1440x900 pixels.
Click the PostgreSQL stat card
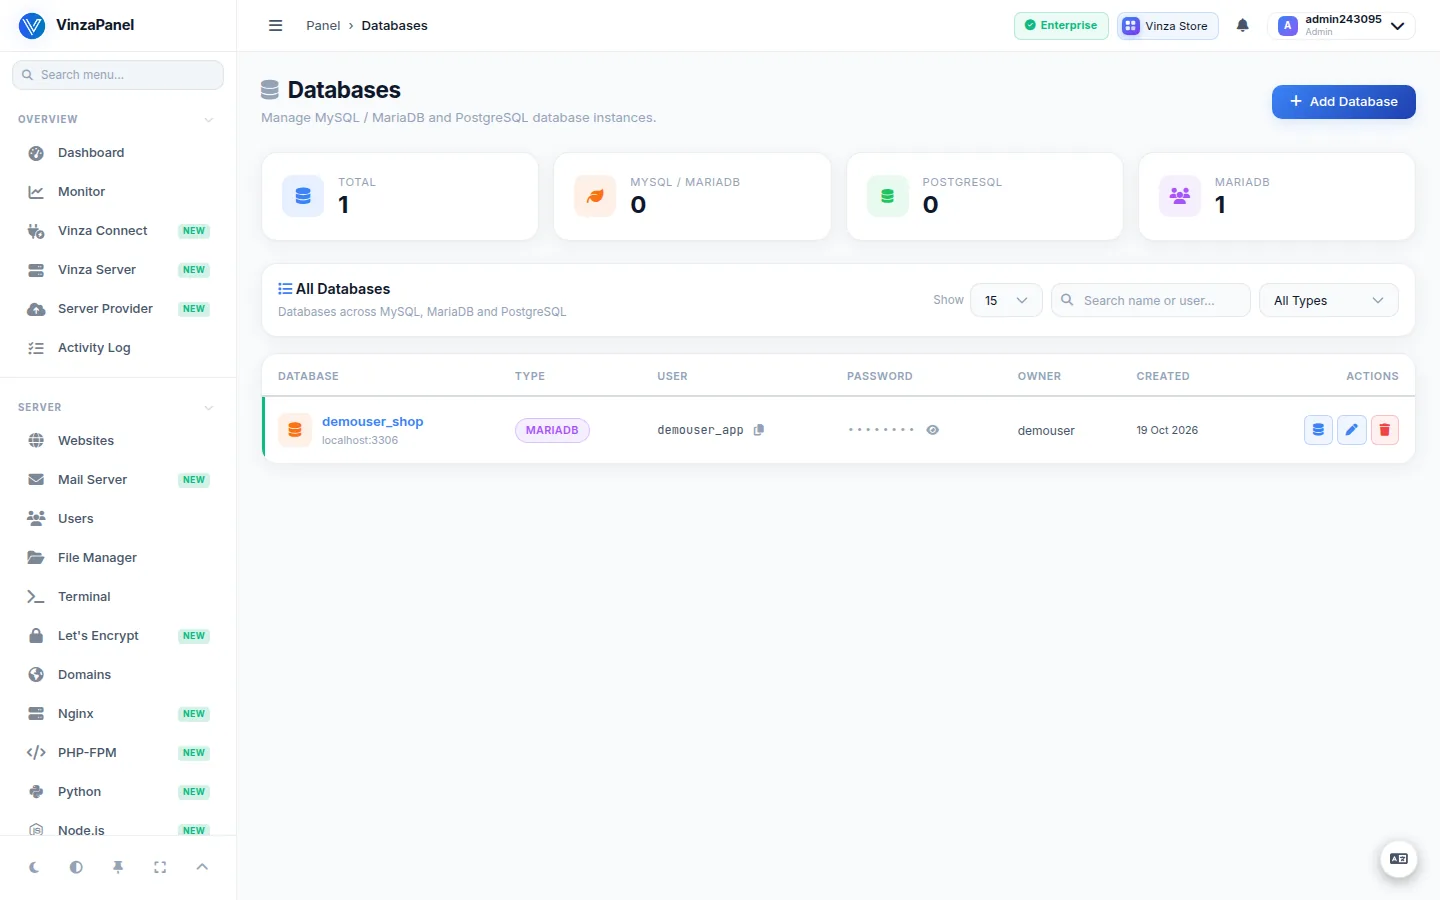pyautogui.click(x=984, y=196)
